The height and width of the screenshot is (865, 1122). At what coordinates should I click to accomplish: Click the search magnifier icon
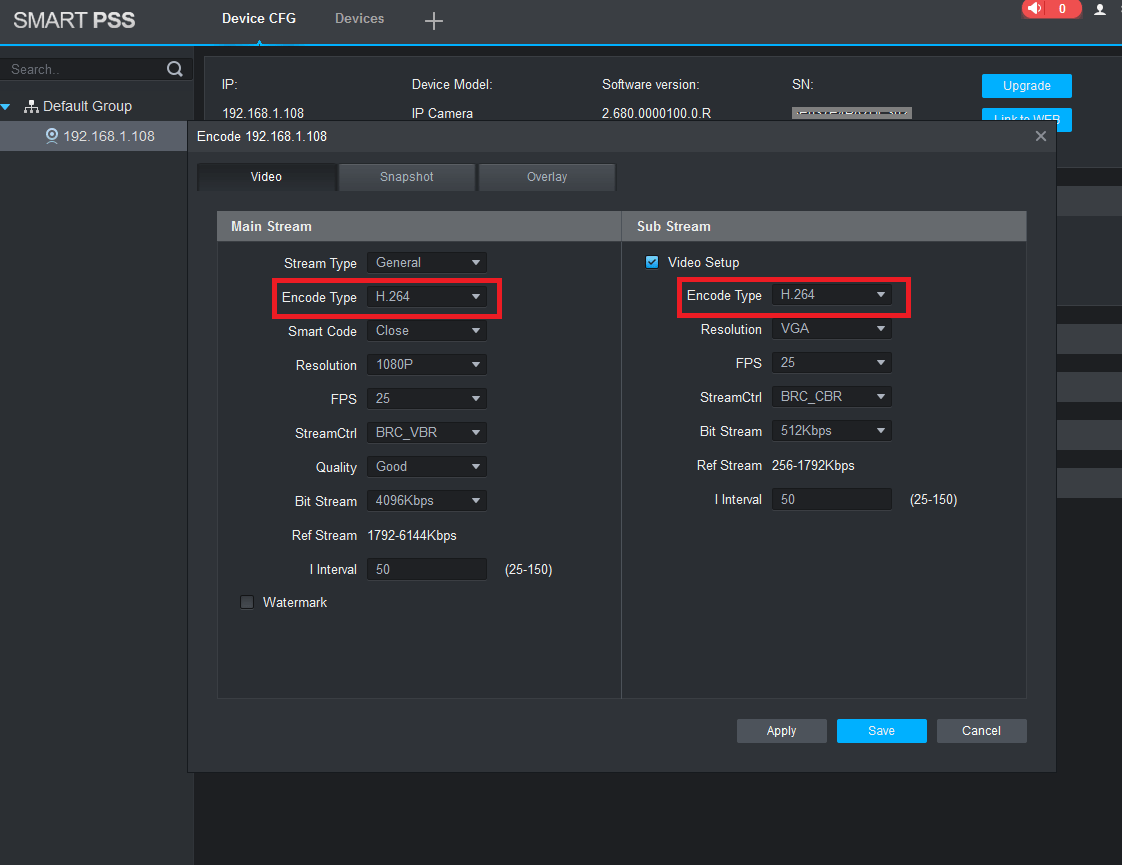pyautogui.click(x=175, y=69)
